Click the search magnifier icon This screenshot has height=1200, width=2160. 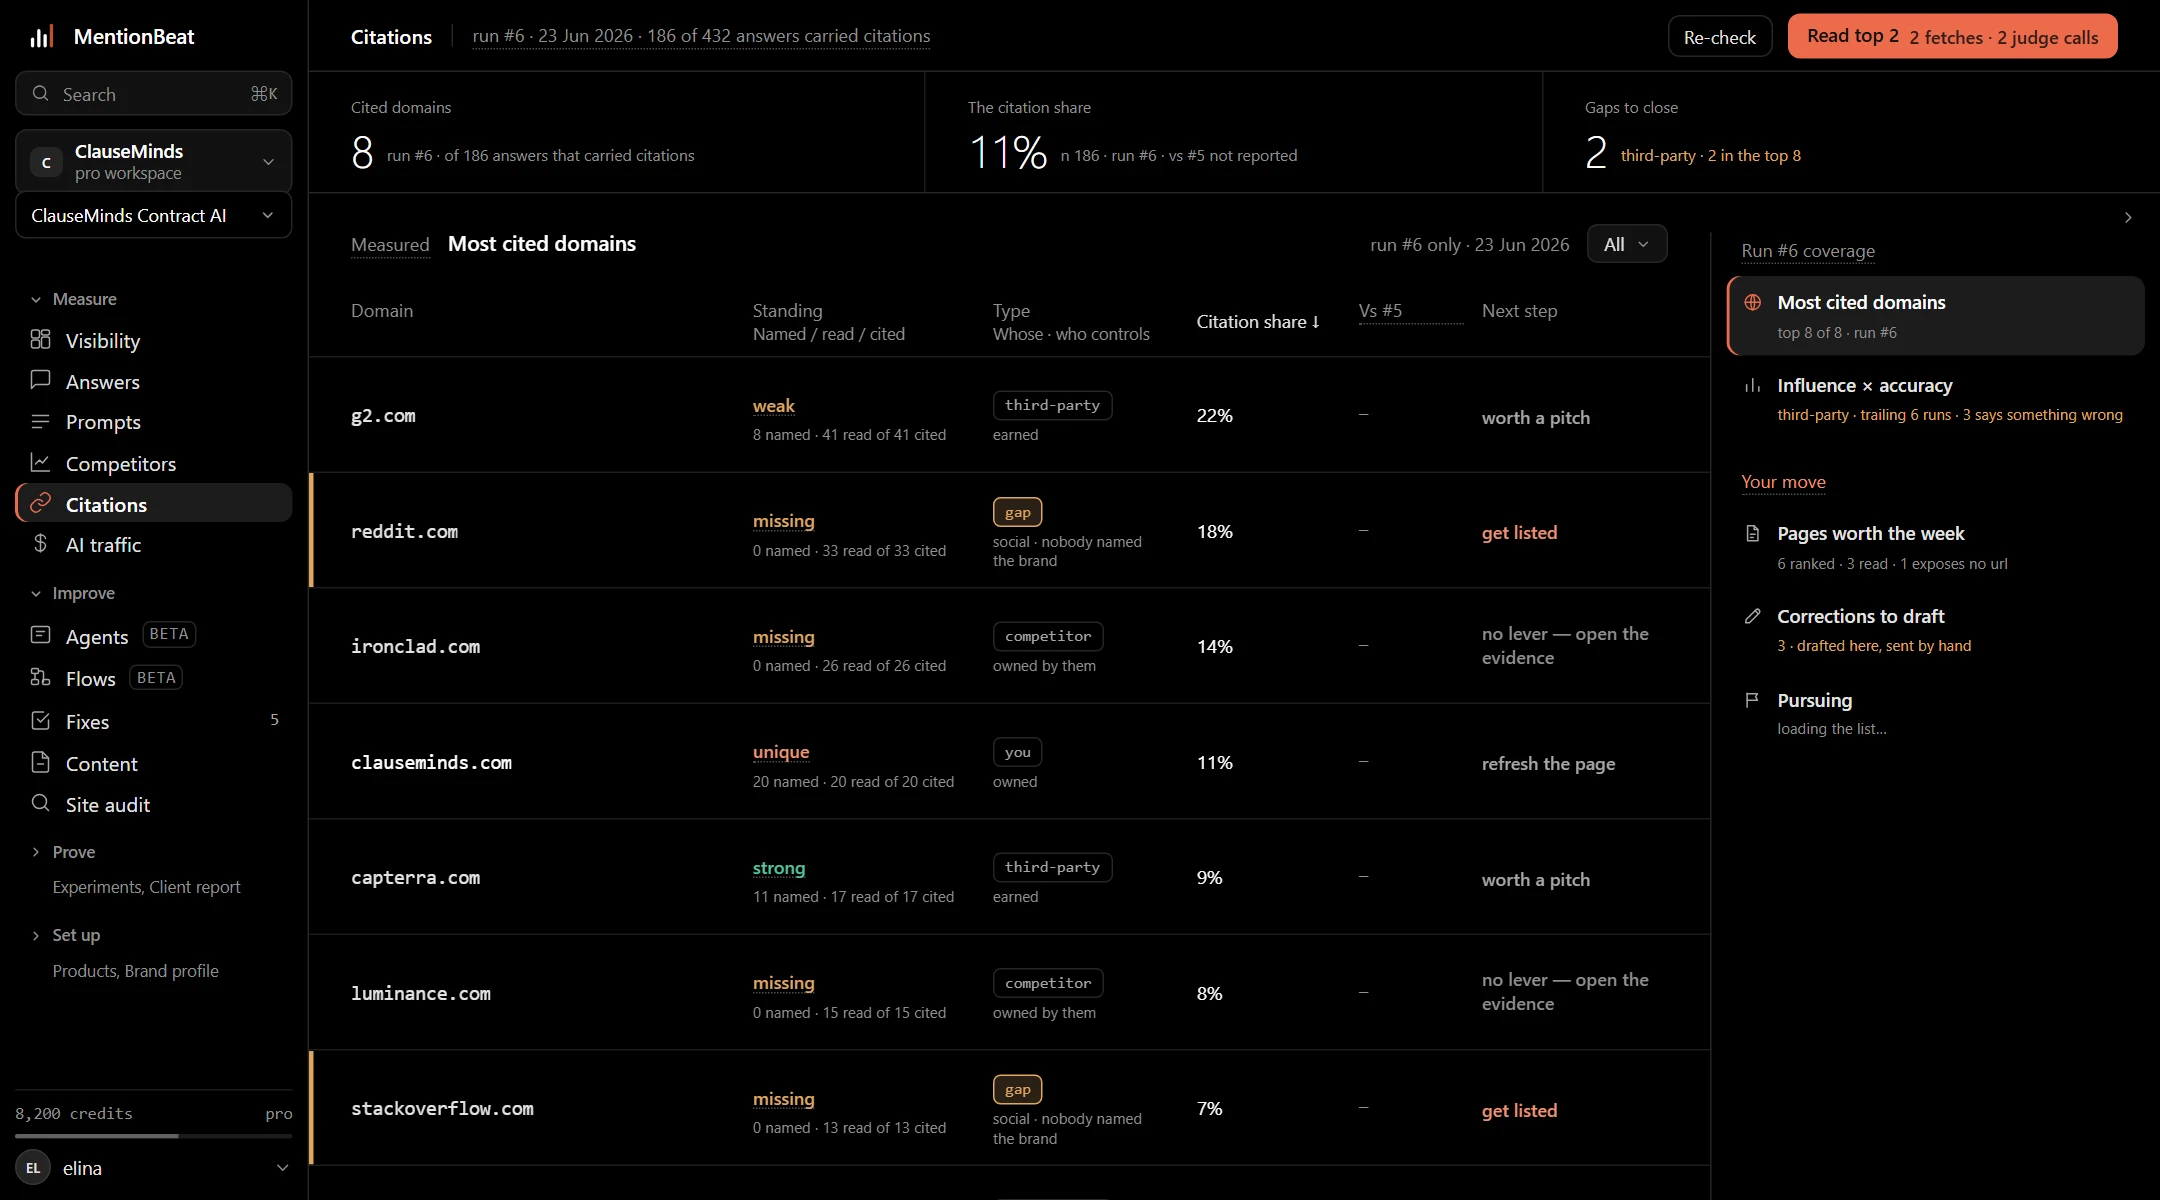[40, 93]
